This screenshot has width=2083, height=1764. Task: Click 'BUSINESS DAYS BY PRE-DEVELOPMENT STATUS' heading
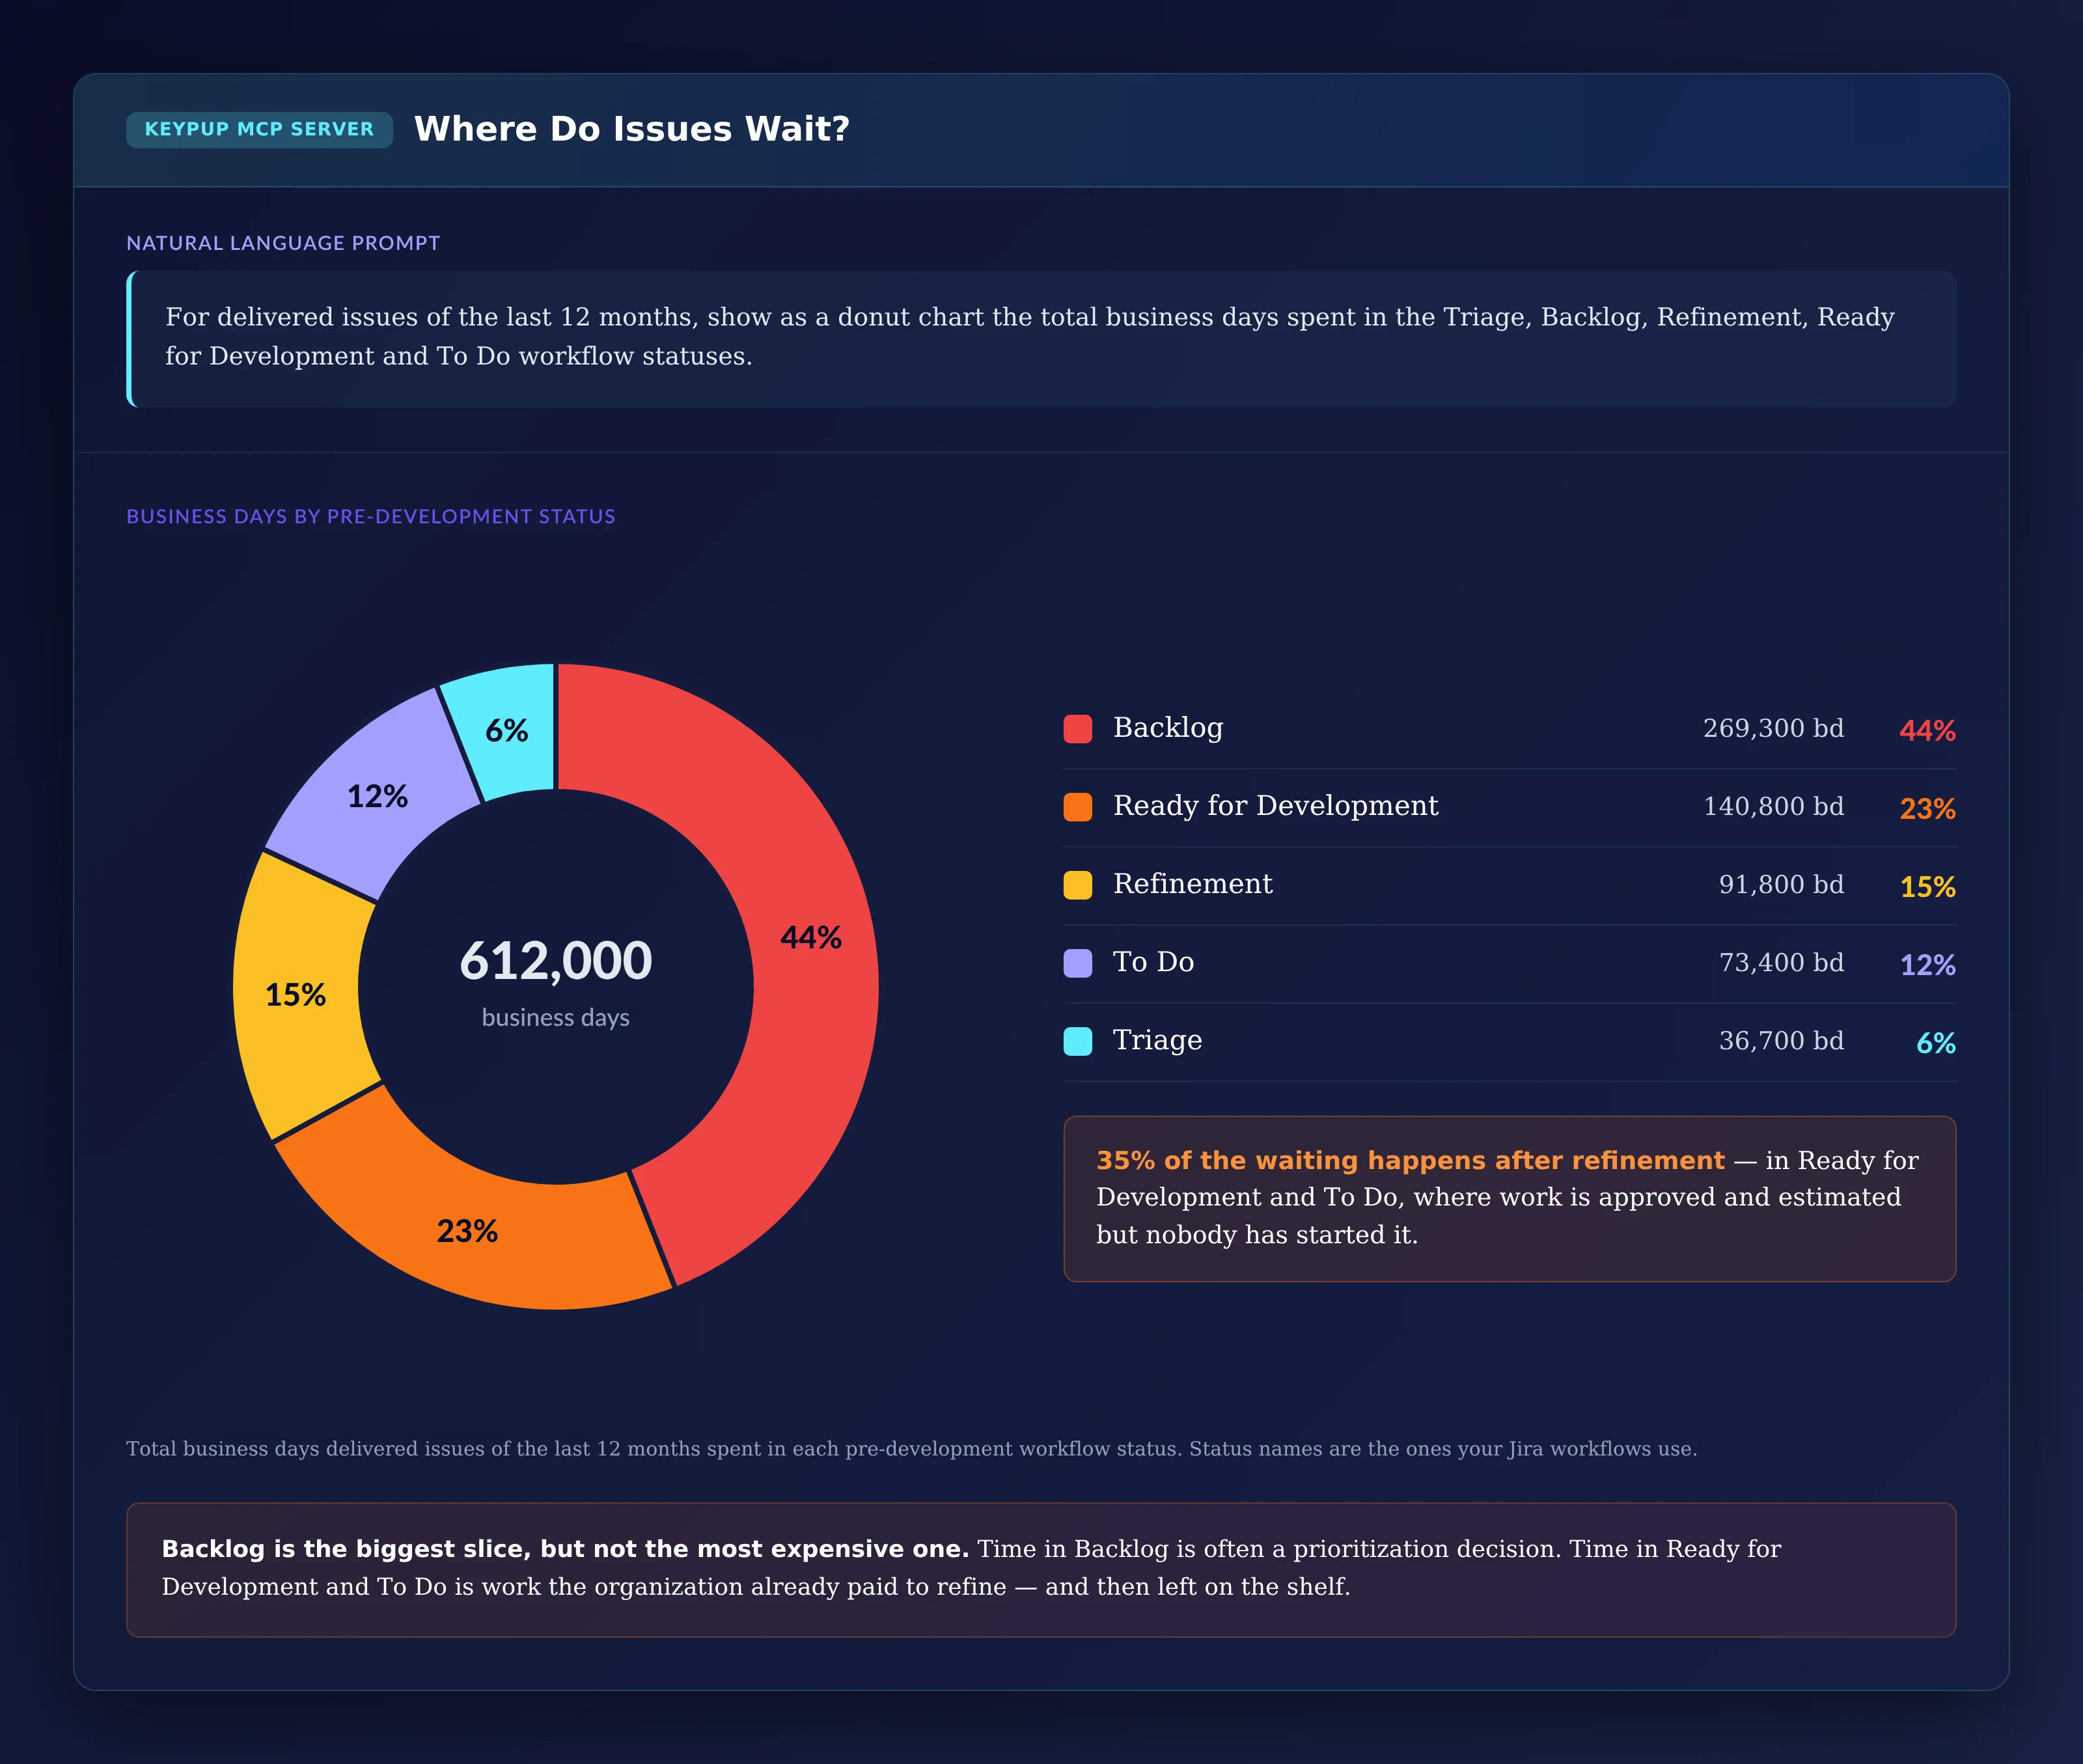[371, 516]
